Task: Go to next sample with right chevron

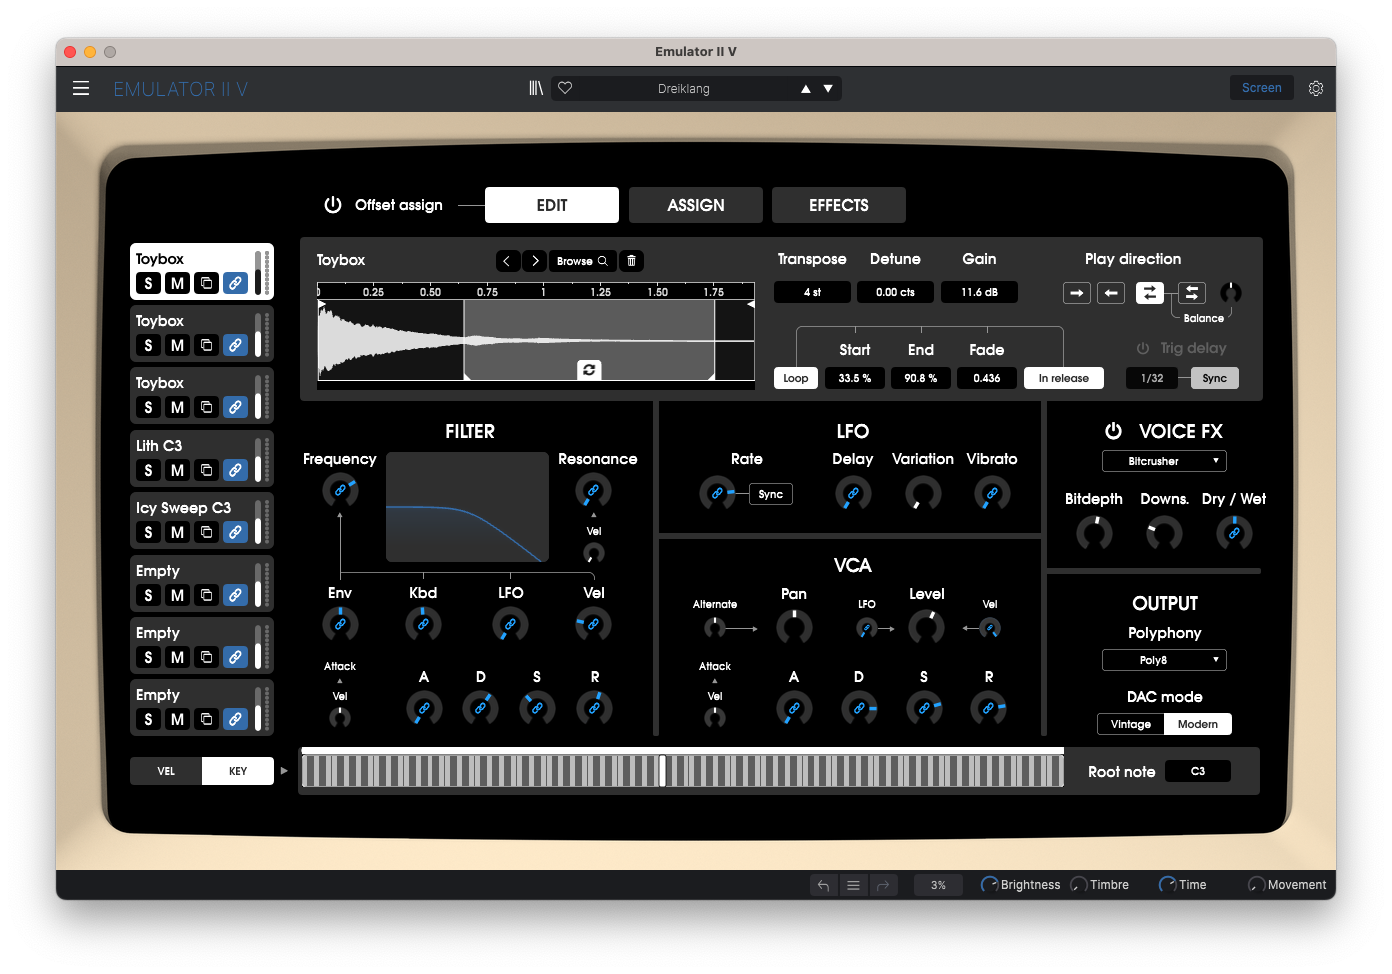Action: pyautogui.click(x=535, y=261)
